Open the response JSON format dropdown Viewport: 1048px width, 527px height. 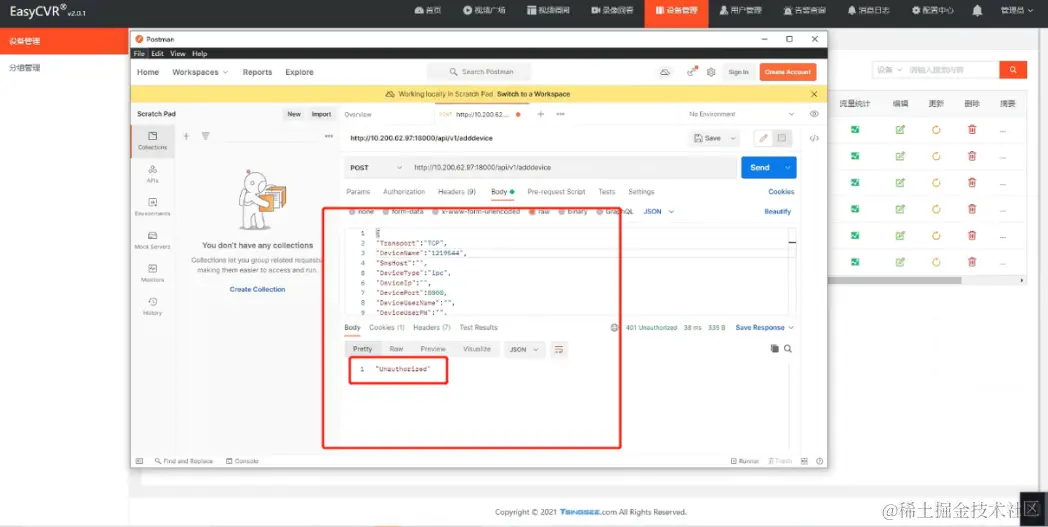tap(524, 349)
